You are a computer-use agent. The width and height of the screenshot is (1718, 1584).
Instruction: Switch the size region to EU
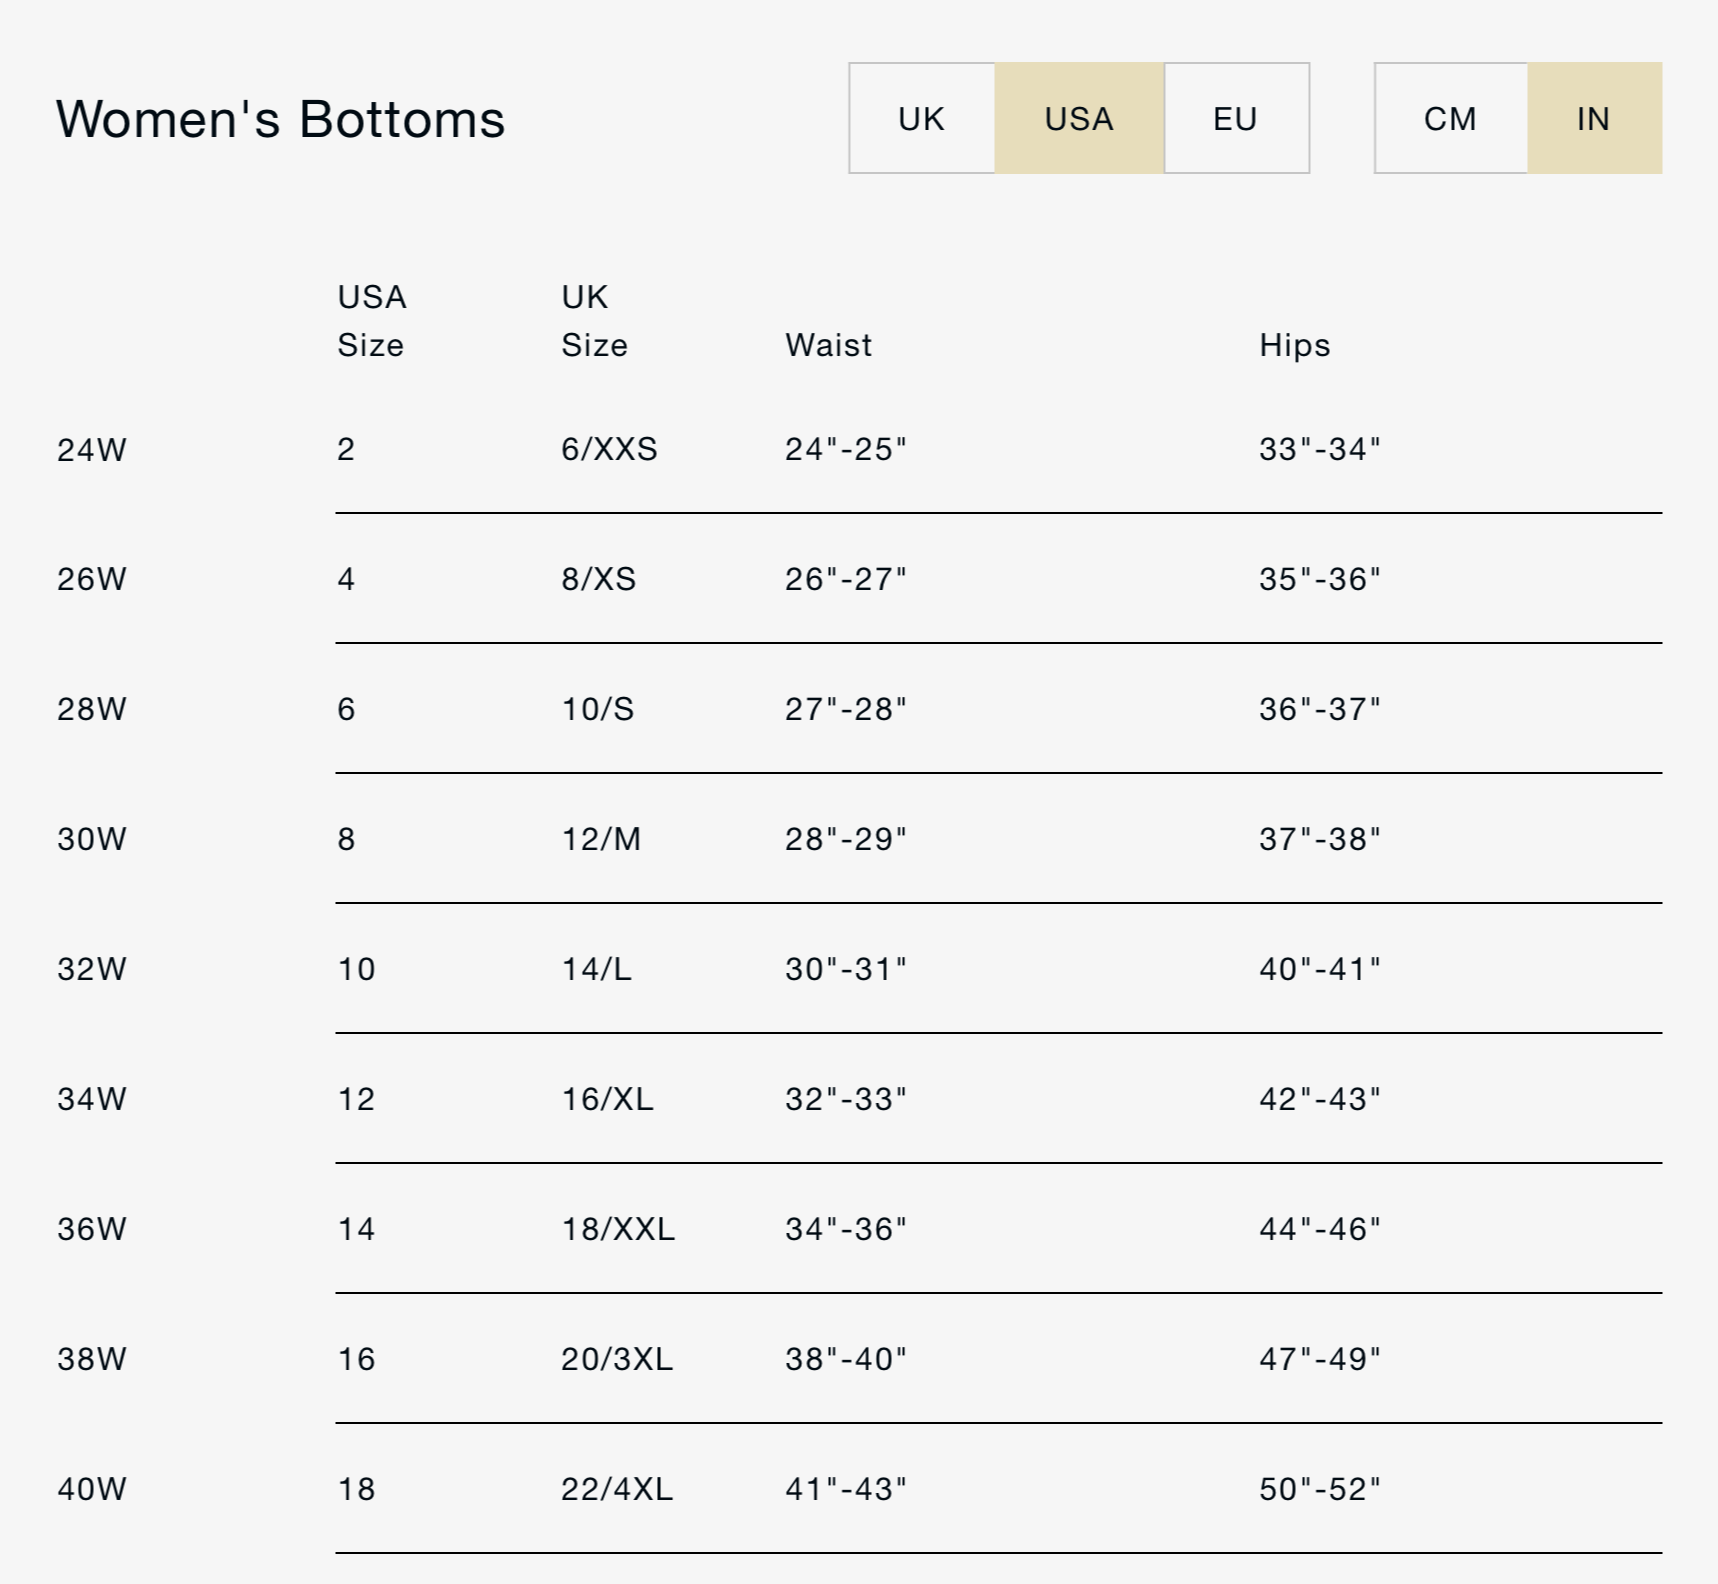(x=1235, y=118)
